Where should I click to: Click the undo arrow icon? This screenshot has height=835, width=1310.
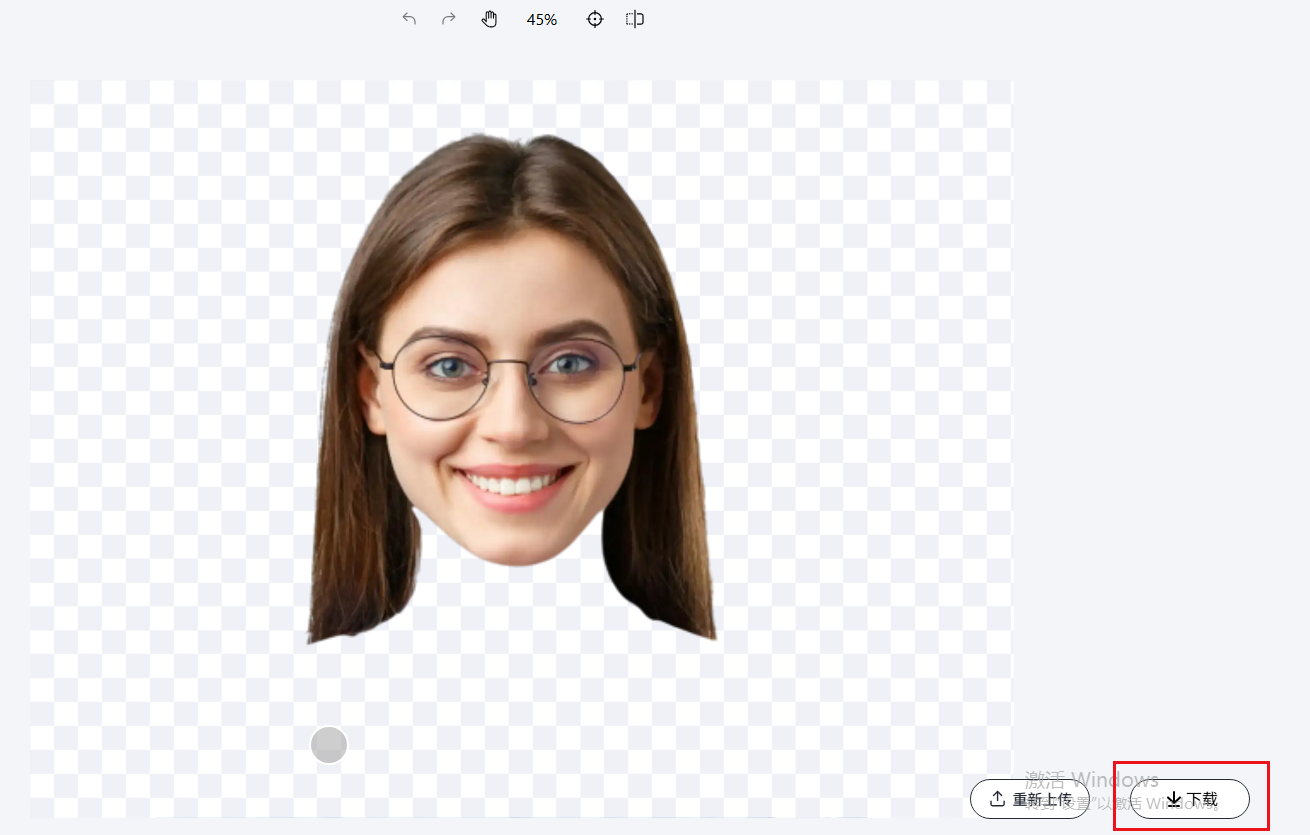(409, 19)
